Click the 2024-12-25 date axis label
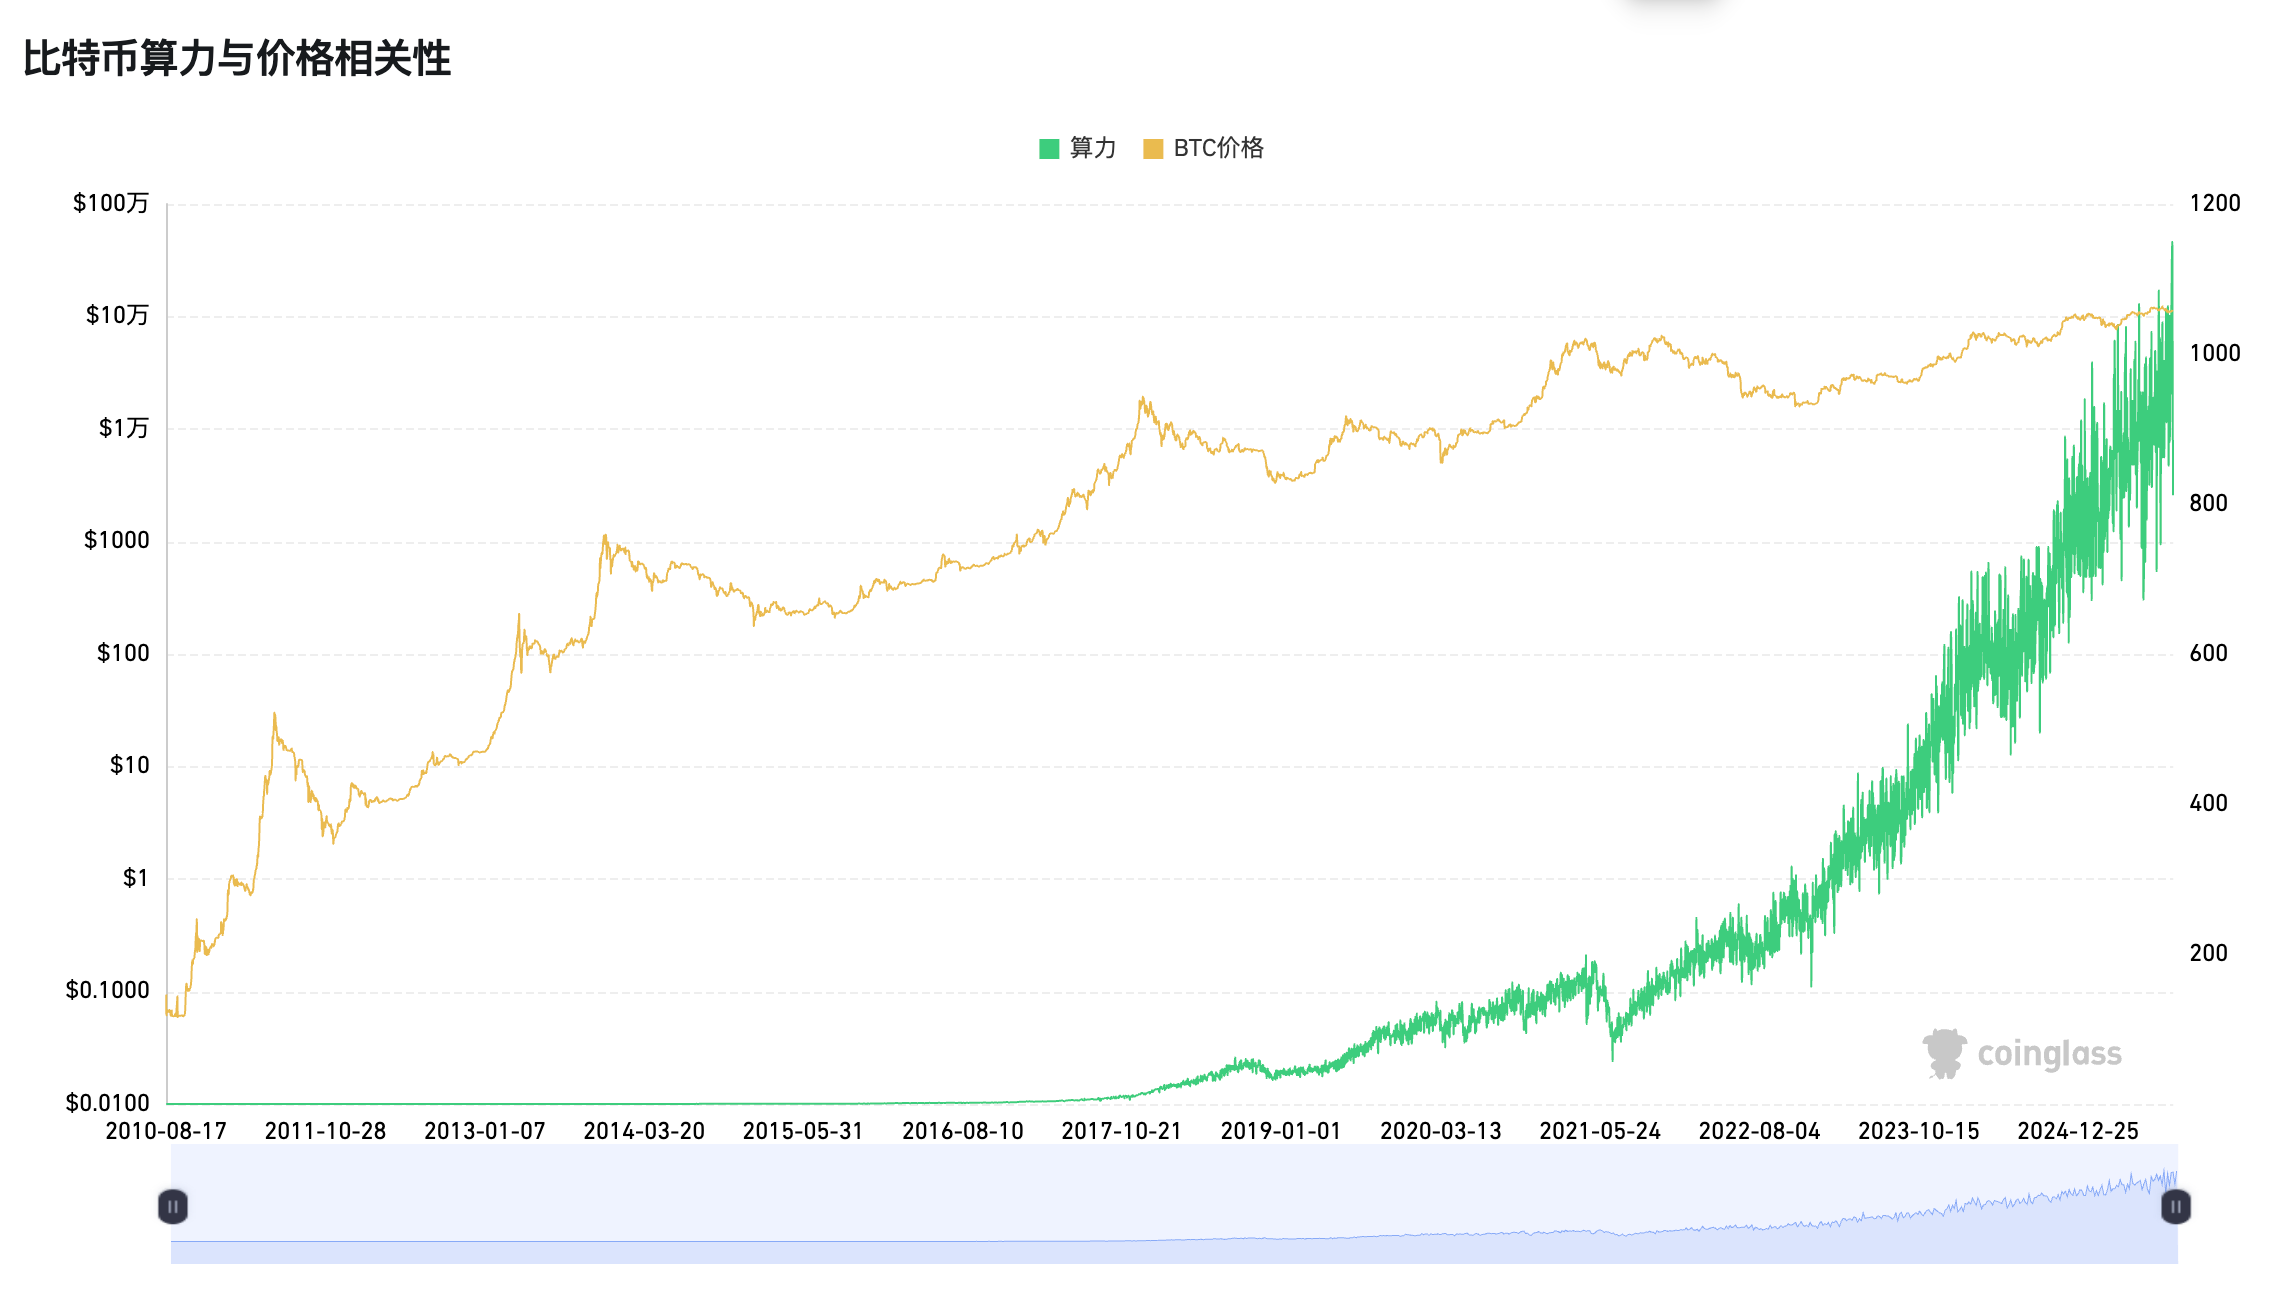2280x1302 pixels. [2077, 1131]
